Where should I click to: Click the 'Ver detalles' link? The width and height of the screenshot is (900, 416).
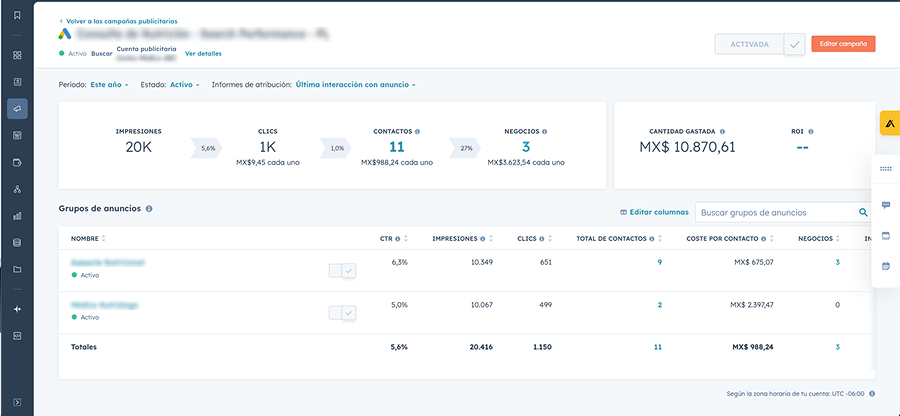coord(203,54)
